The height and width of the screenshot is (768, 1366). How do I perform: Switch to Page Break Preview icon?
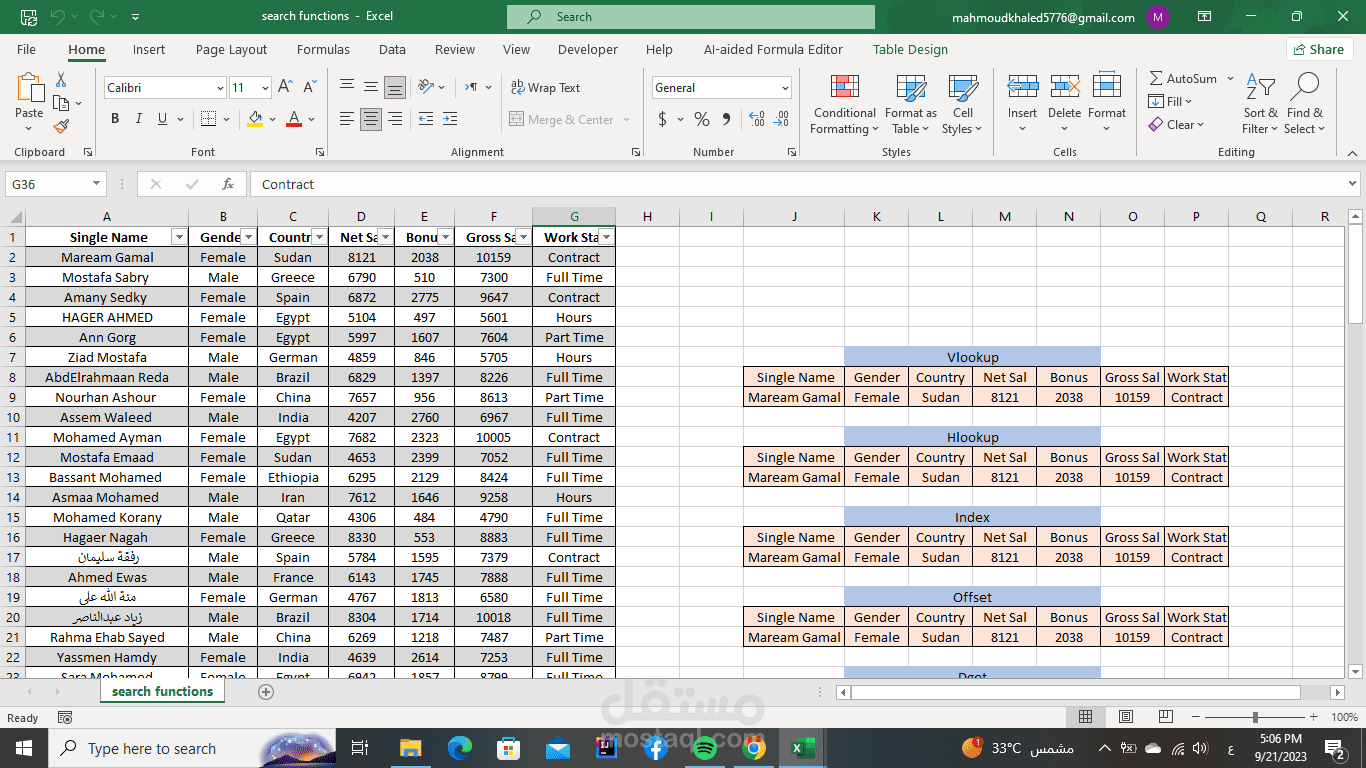[1165, 717]
